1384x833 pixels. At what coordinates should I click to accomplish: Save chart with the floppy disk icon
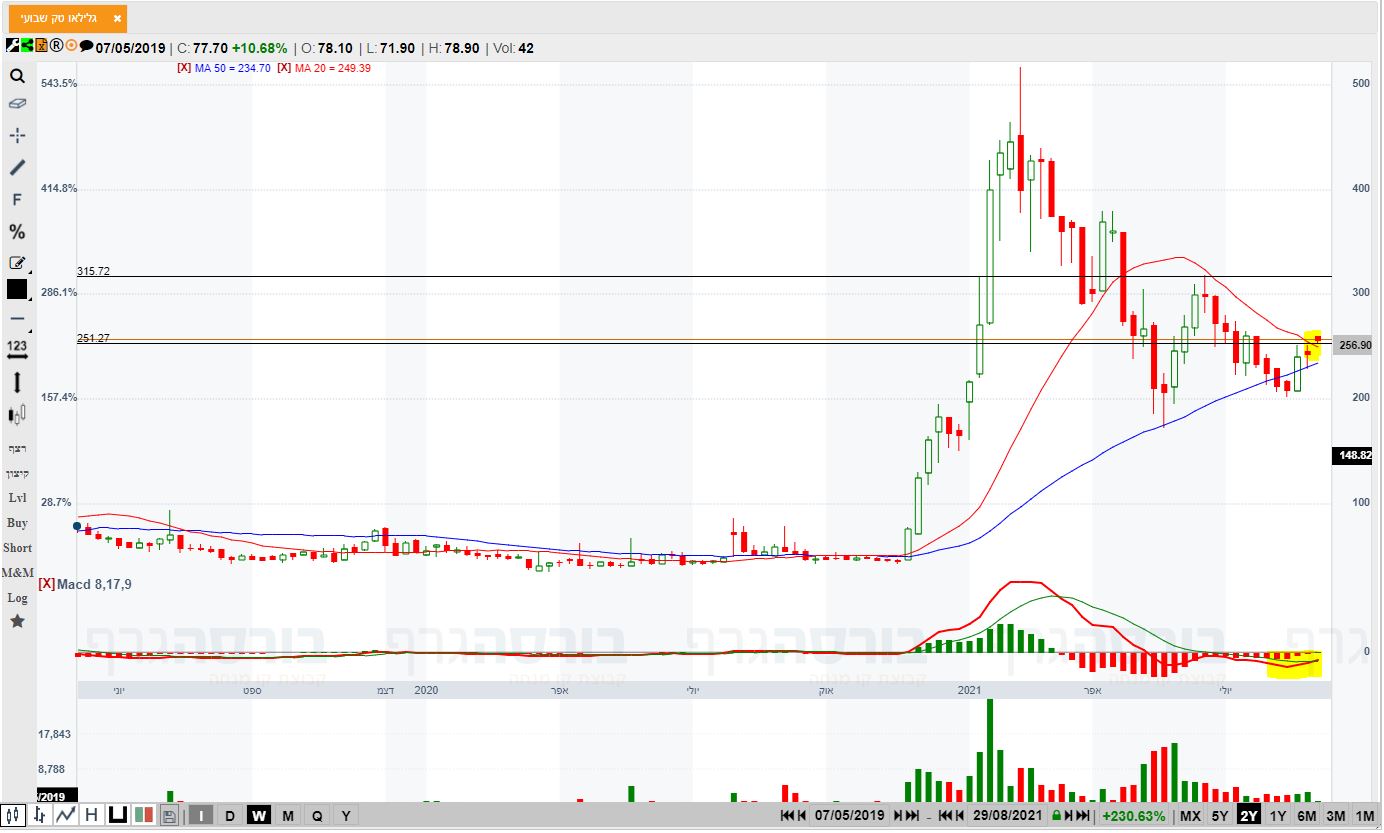tap(170, 816)
